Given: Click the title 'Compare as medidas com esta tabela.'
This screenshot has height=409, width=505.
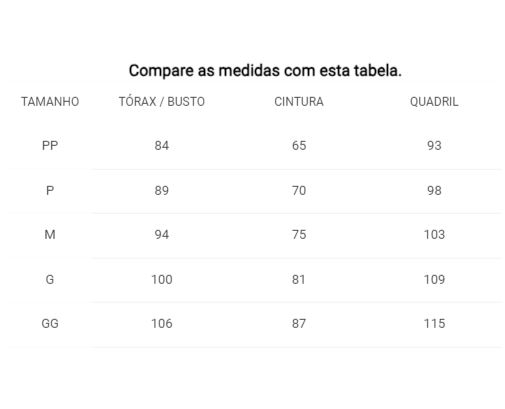Looking at the screenshot, I should pos(265,71).
